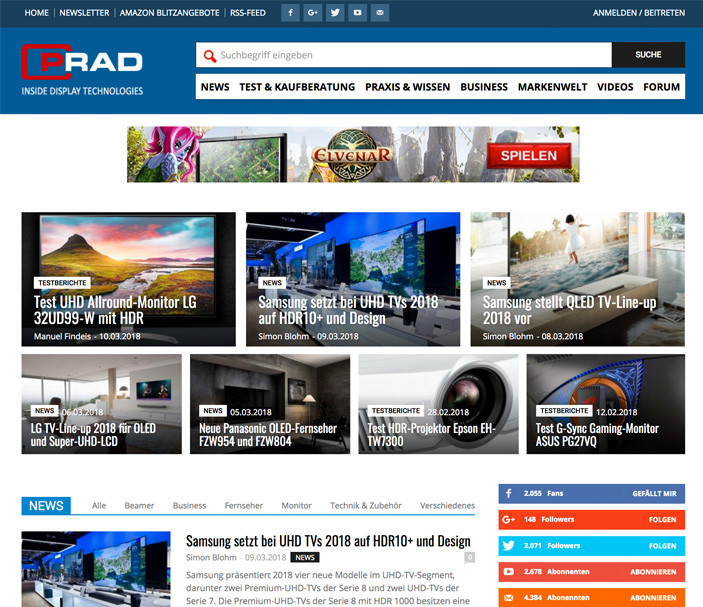Open AMAZON BLITZANGEBOTE link

pos(169,13)
